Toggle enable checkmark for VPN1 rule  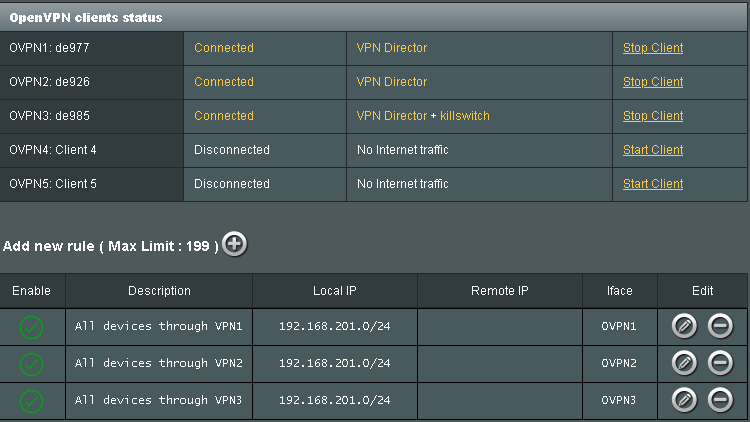point(32,327)
